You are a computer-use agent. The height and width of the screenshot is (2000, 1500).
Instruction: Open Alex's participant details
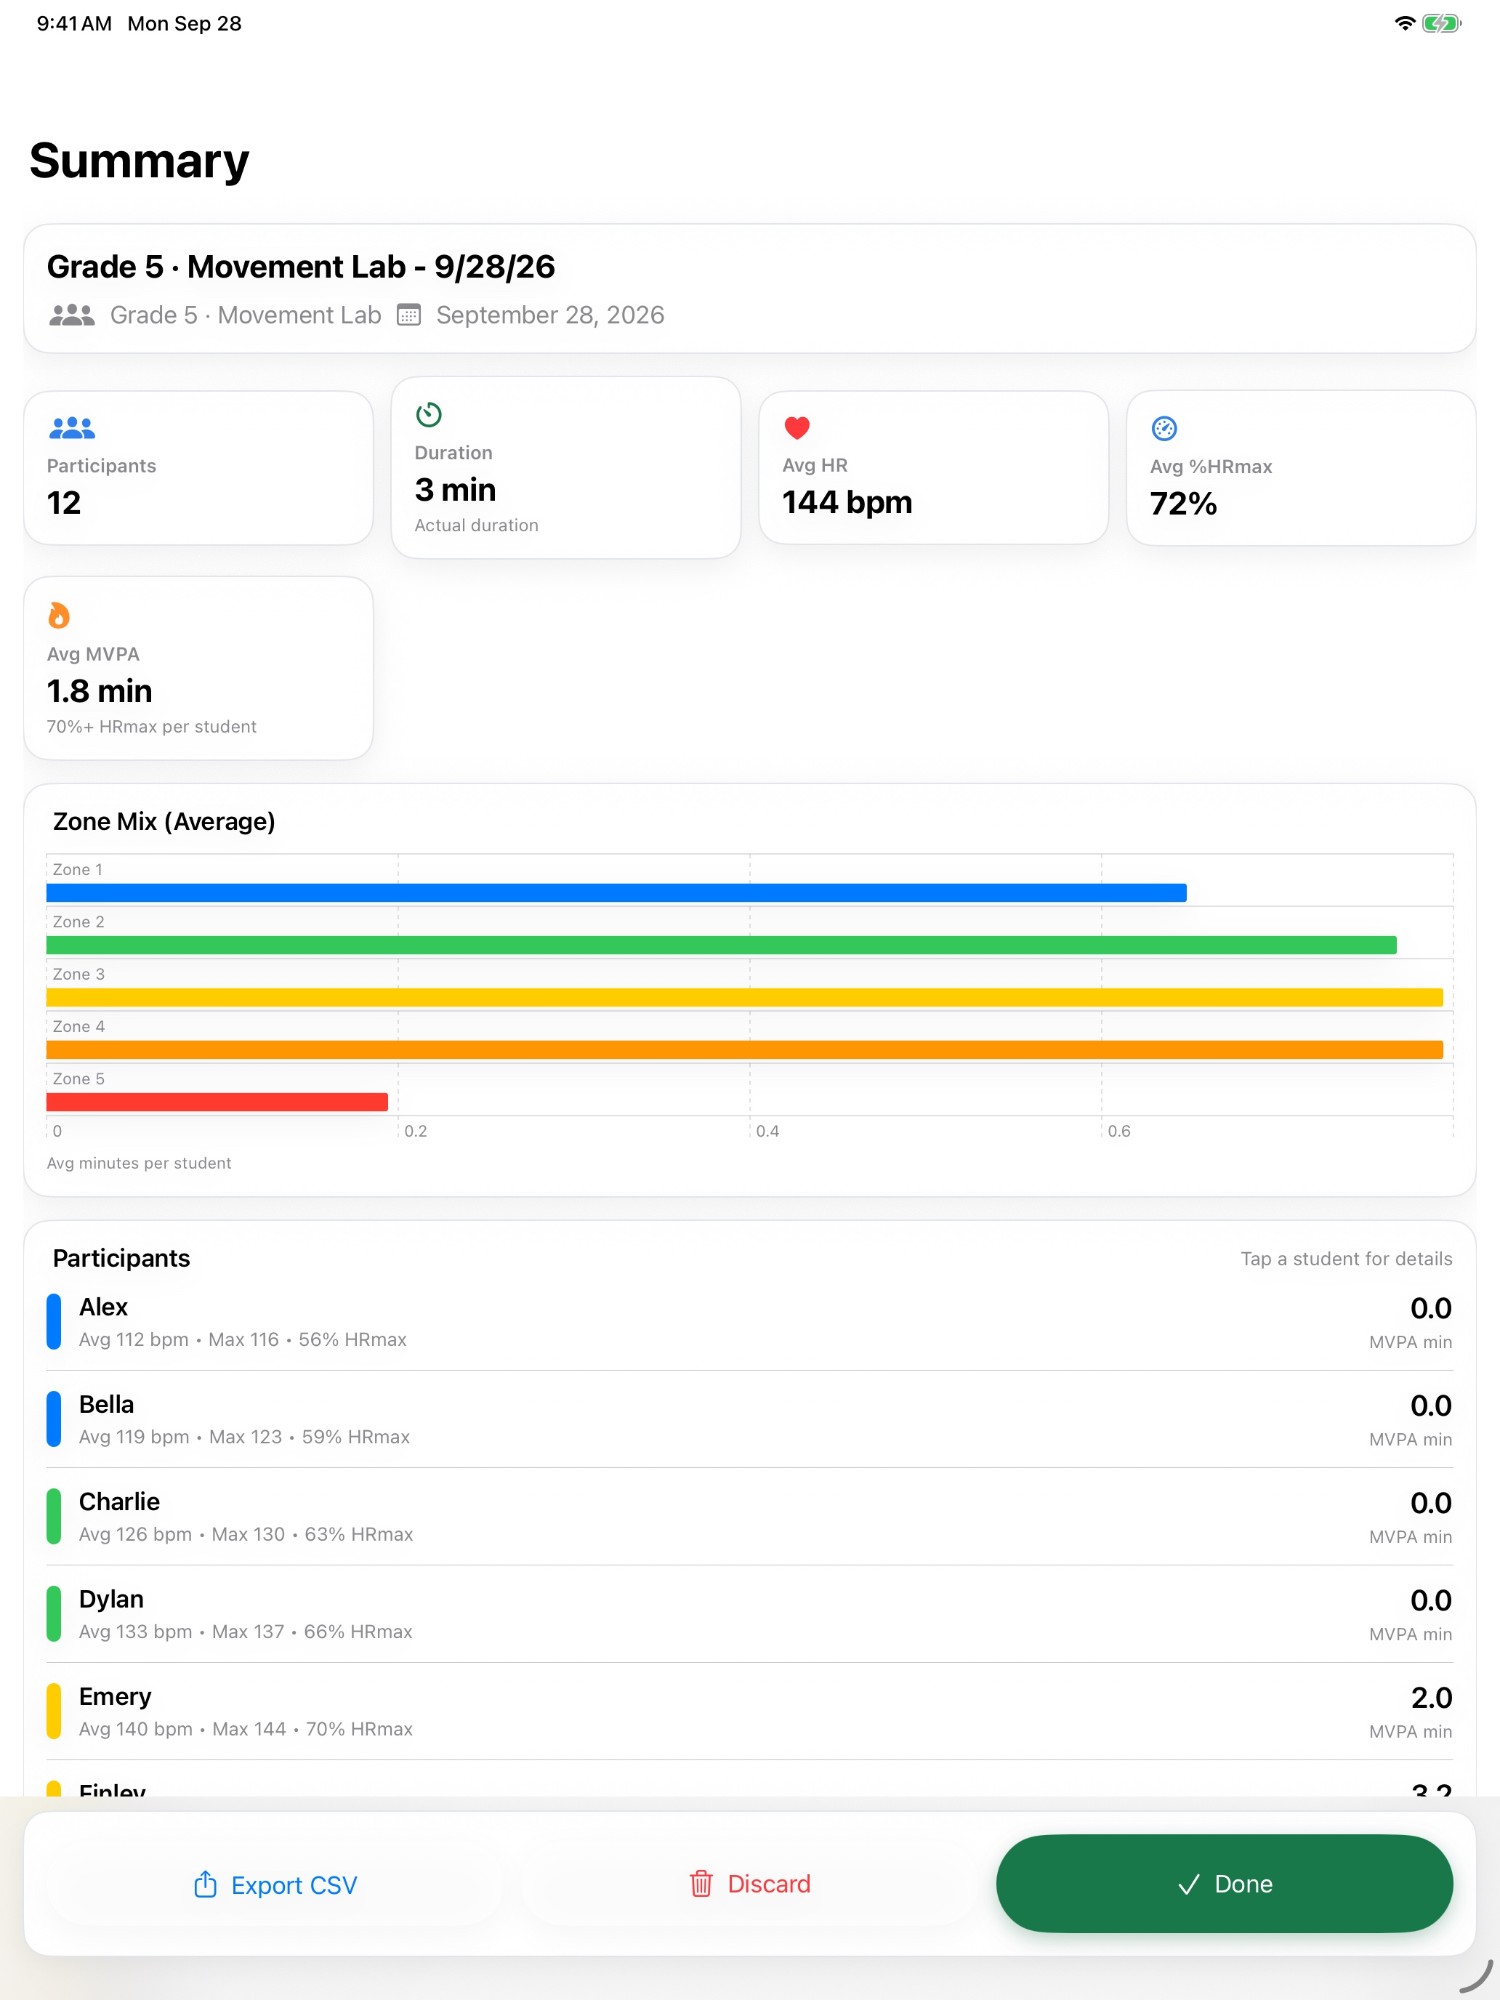750,1322
